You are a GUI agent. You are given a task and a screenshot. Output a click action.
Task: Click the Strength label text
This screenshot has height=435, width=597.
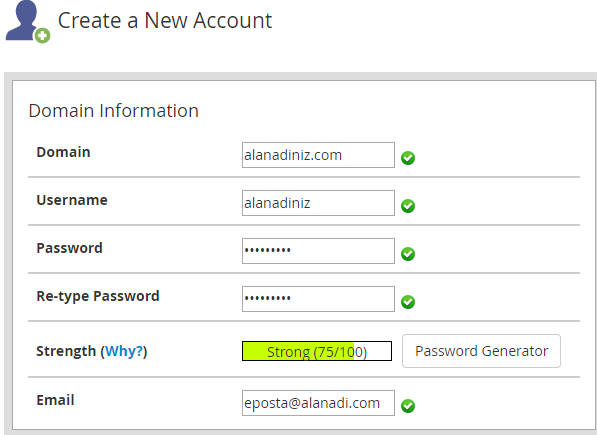[x=66, y=351]
